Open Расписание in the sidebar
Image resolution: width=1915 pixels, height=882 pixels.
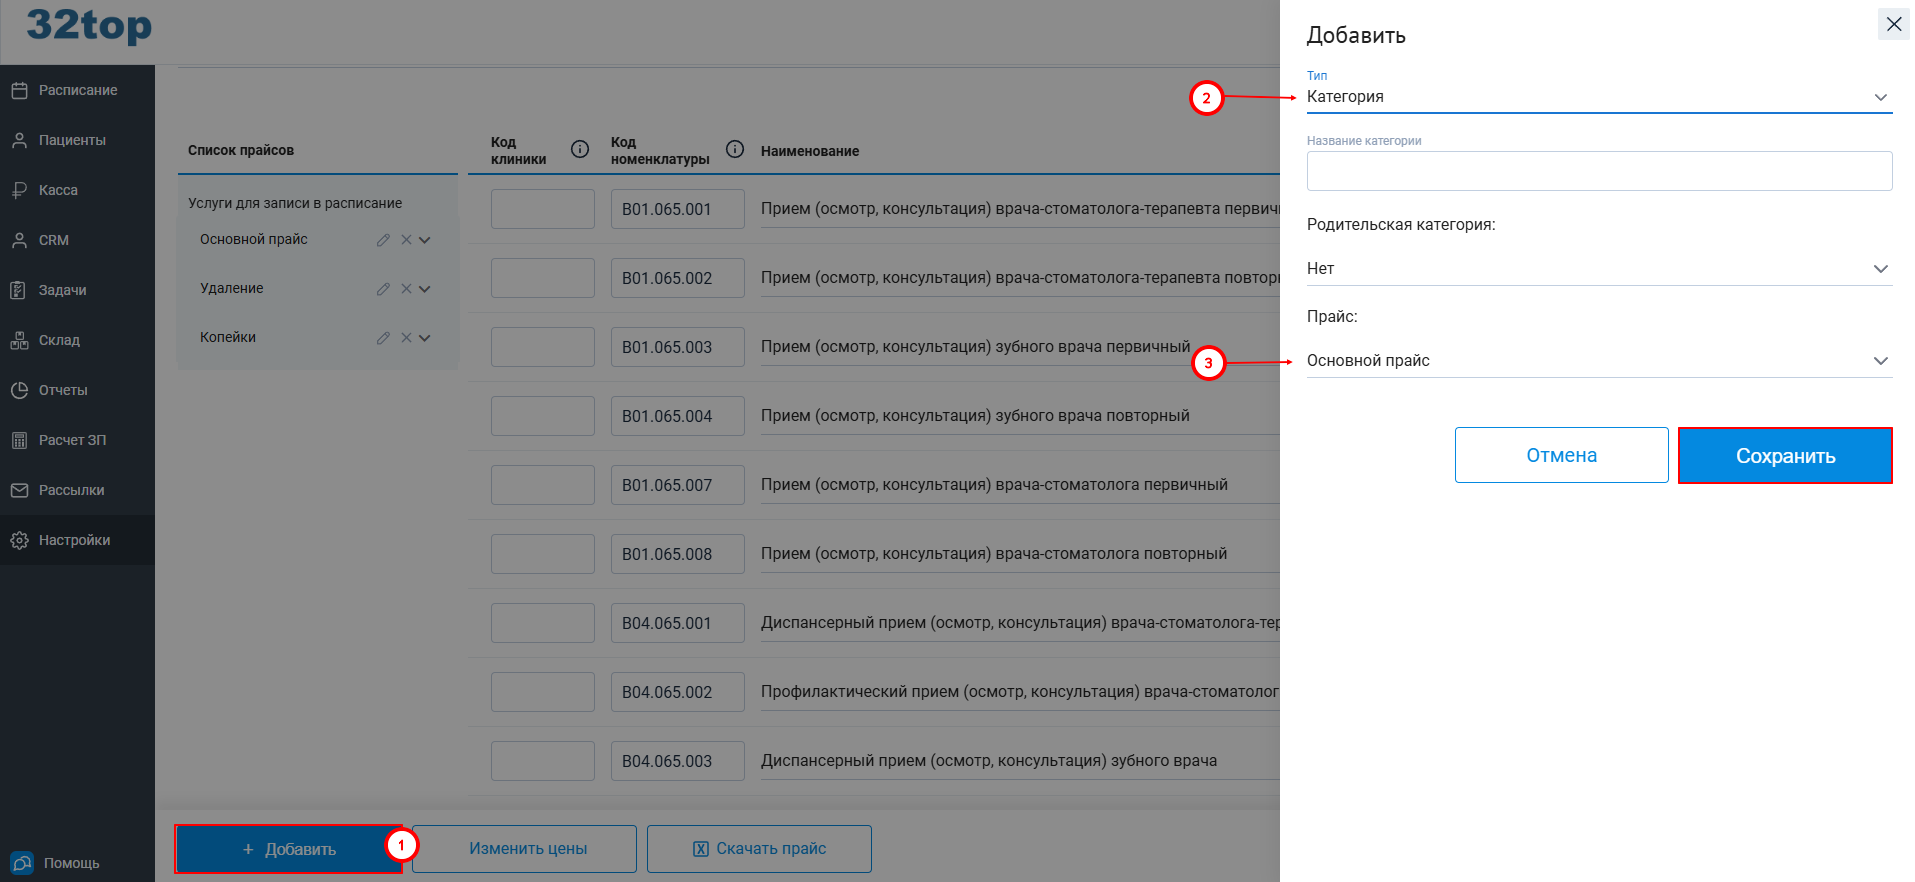pos(77,90)
